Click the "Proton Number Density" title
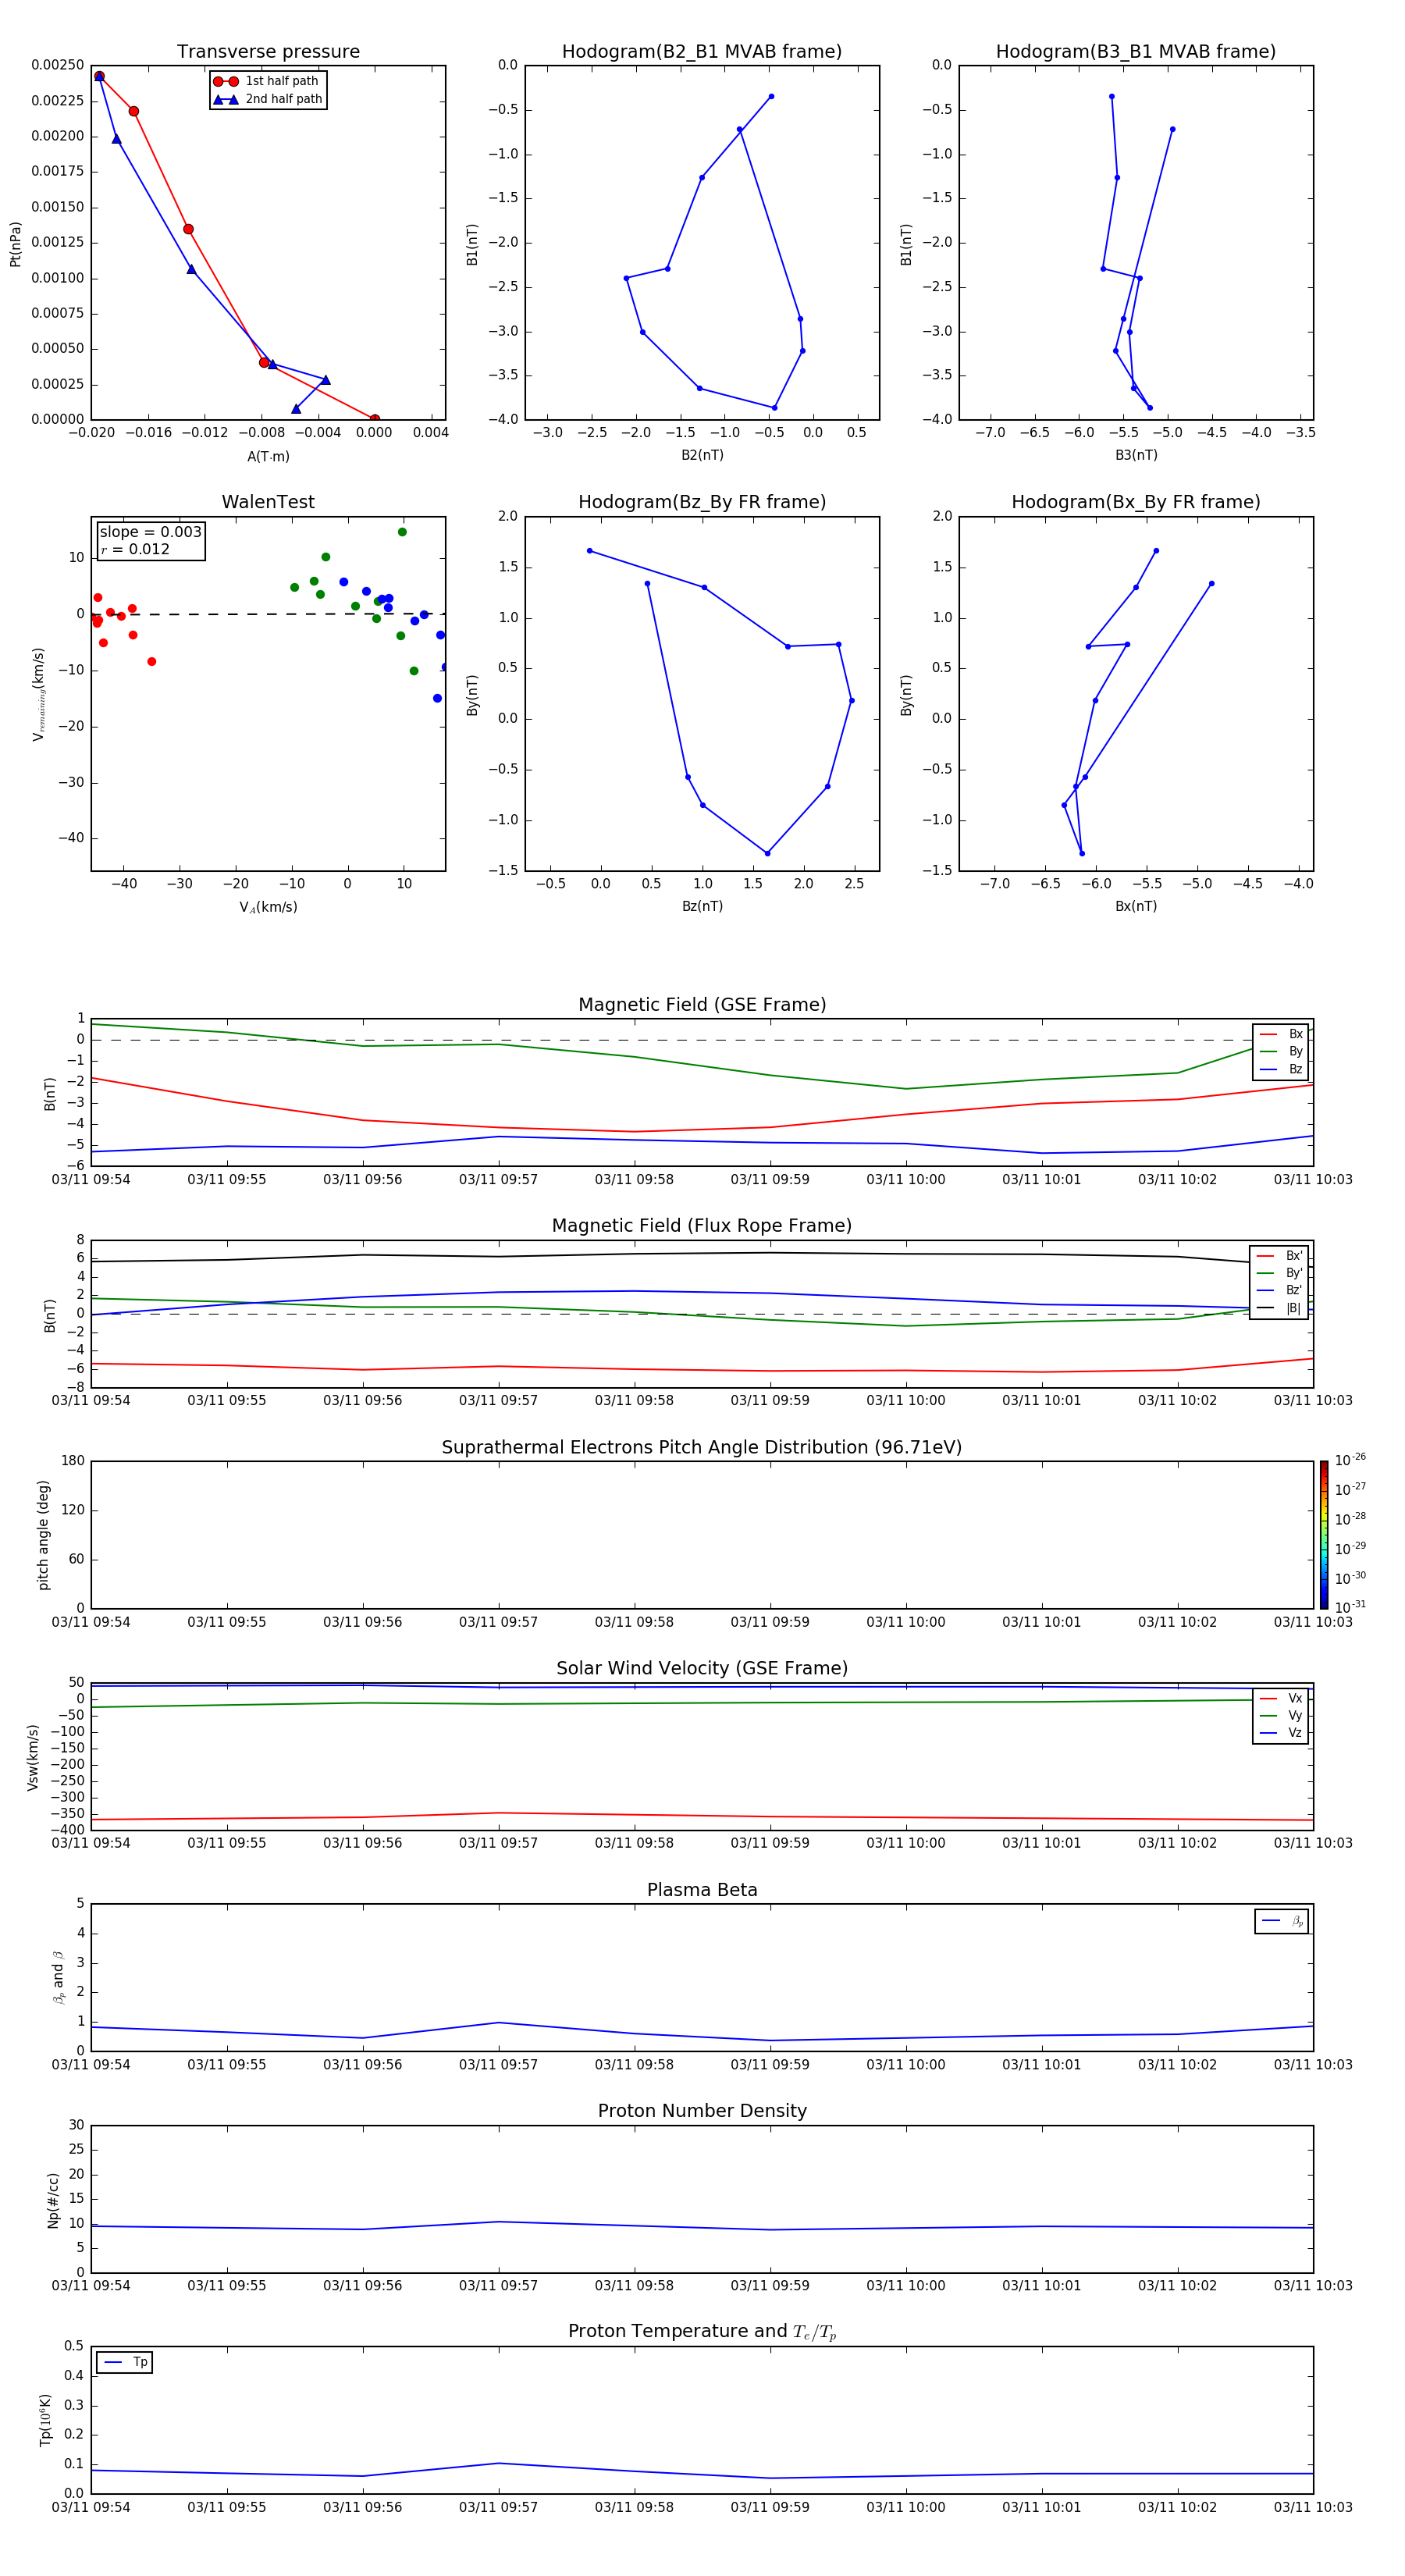 [702, 2111]
